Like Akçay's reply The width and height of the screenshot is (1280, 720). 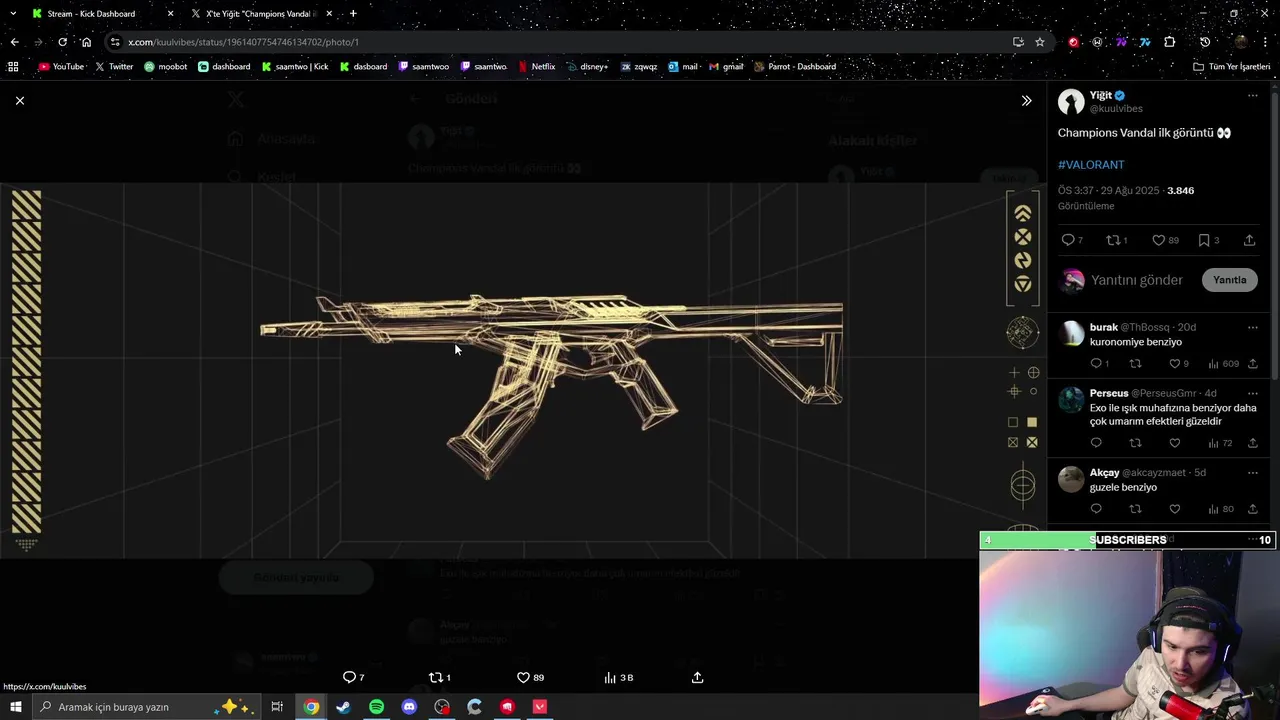(1174, 509)
